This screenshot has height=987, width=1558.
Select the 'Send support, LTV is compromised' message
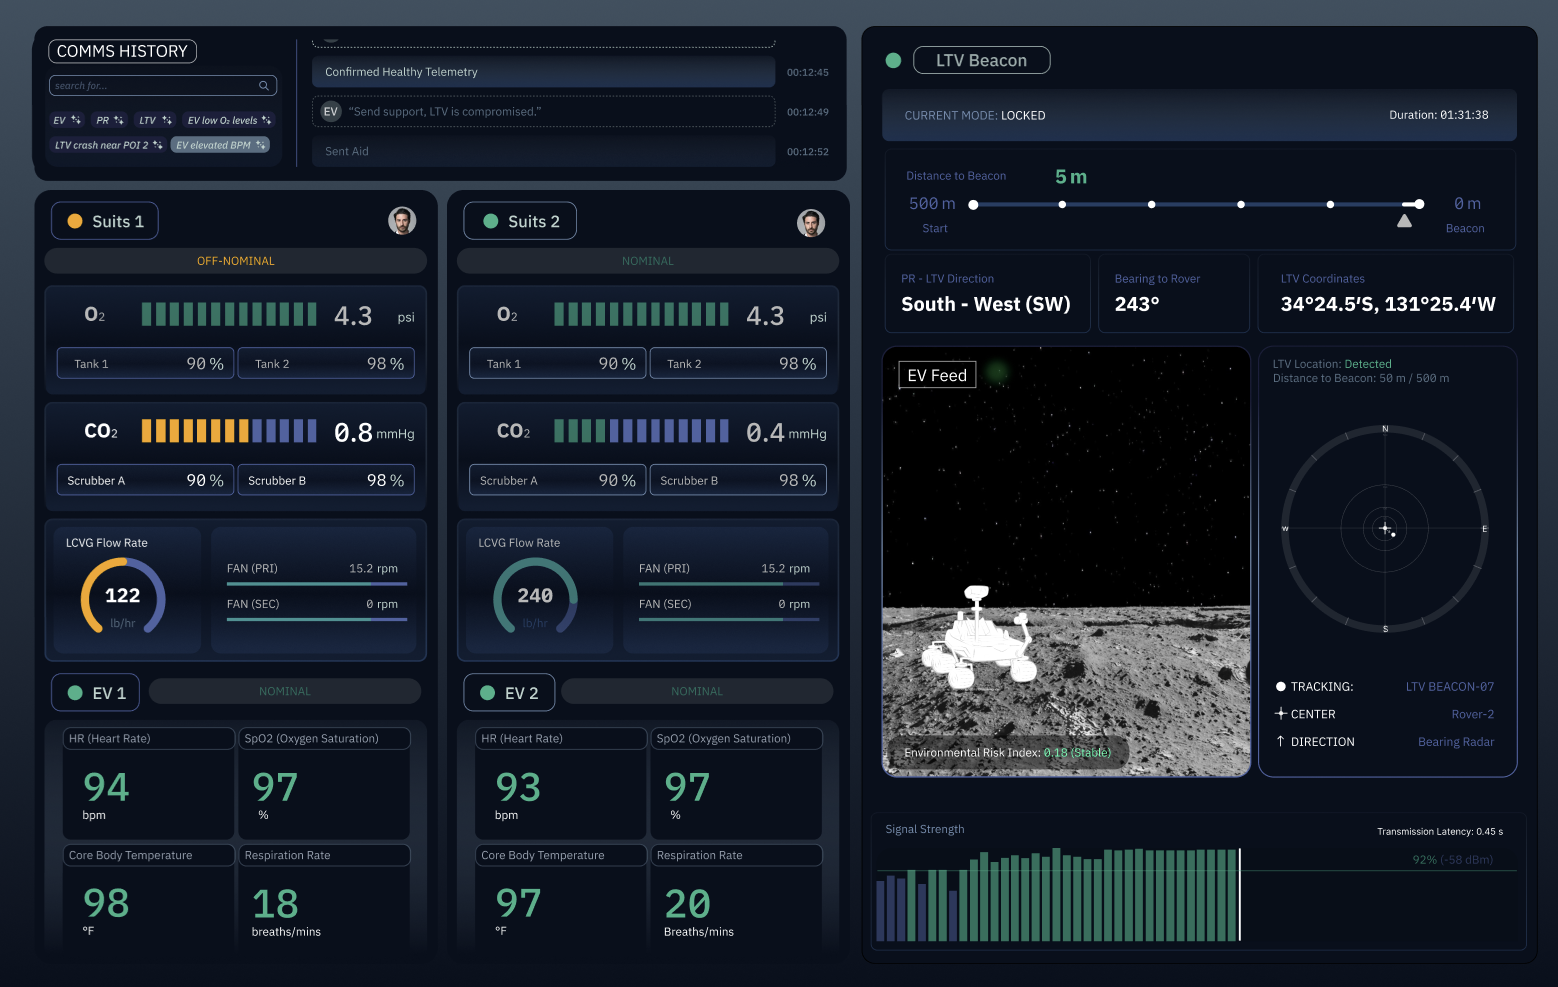(x=543, y=111)
